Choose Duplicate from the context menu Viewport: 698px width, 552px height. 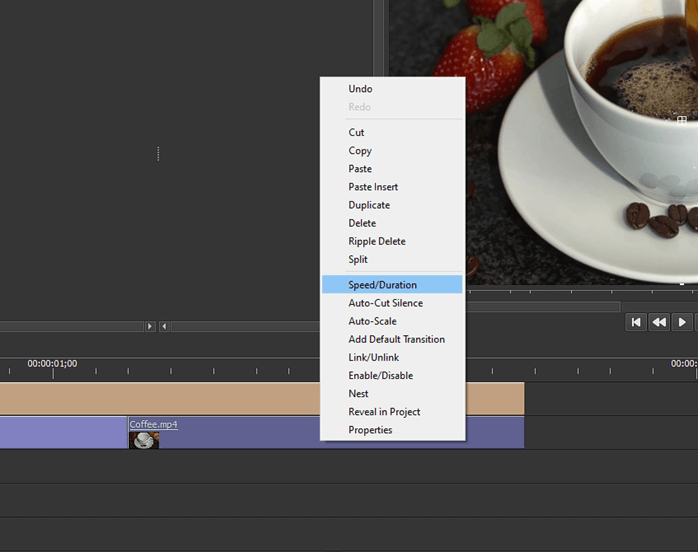(x=392, y=205)
